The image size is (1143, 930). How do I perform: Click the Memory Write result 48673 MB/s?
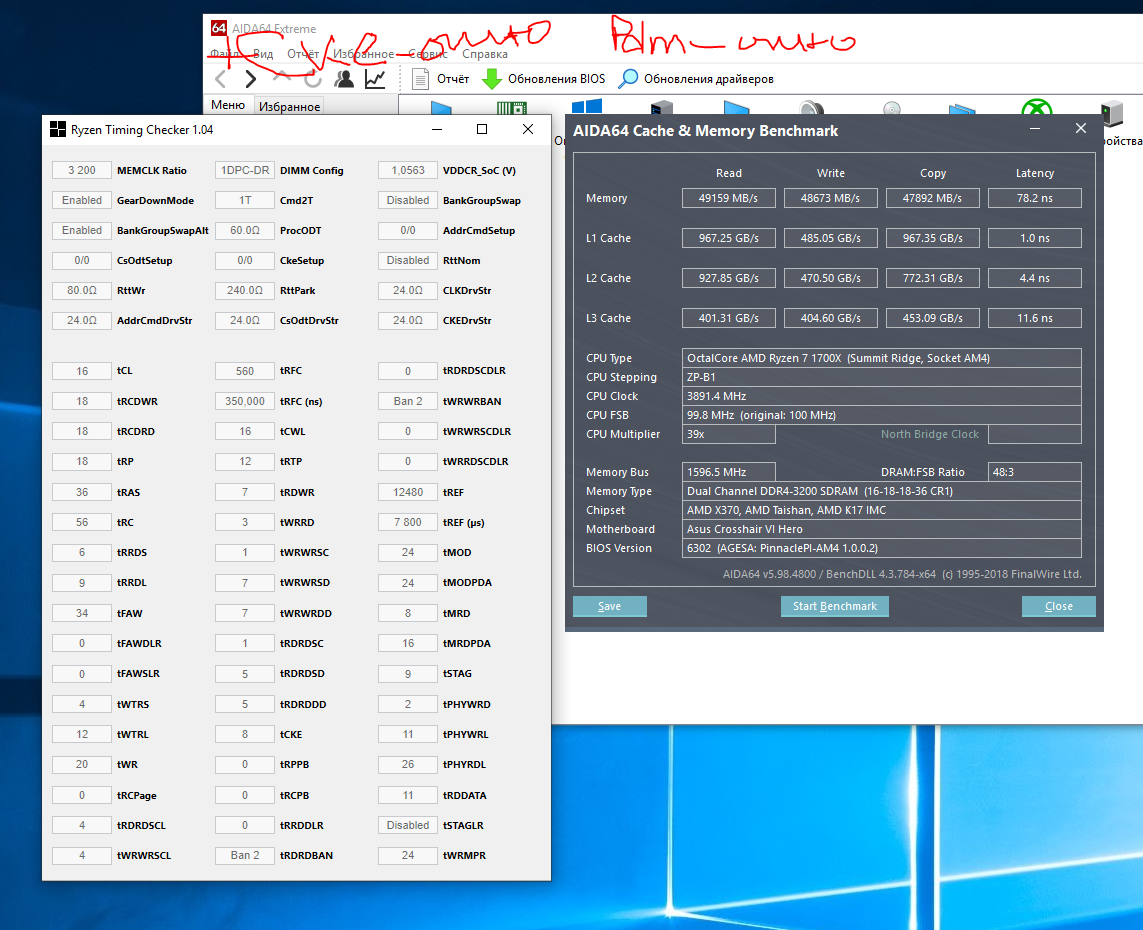point(830,198)
